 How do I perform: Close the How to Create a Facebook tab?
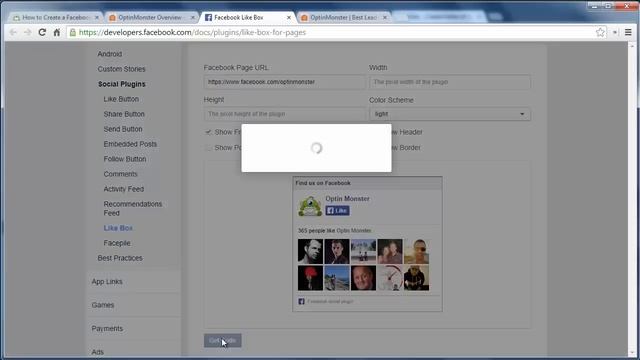click(97, 18)
